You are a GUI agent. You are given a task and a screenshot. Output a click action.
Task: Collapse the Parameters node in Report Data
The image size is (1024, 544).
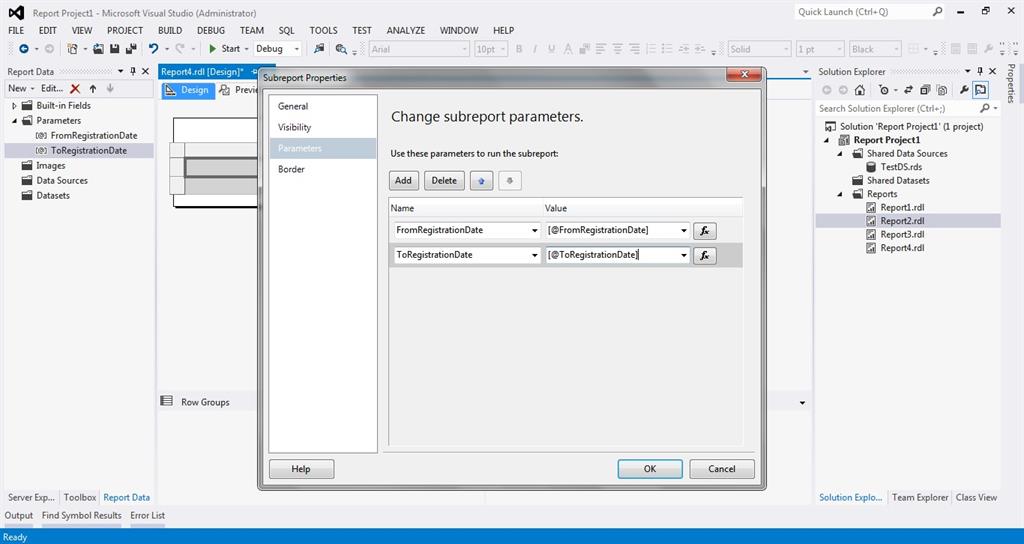pos(14,121)
